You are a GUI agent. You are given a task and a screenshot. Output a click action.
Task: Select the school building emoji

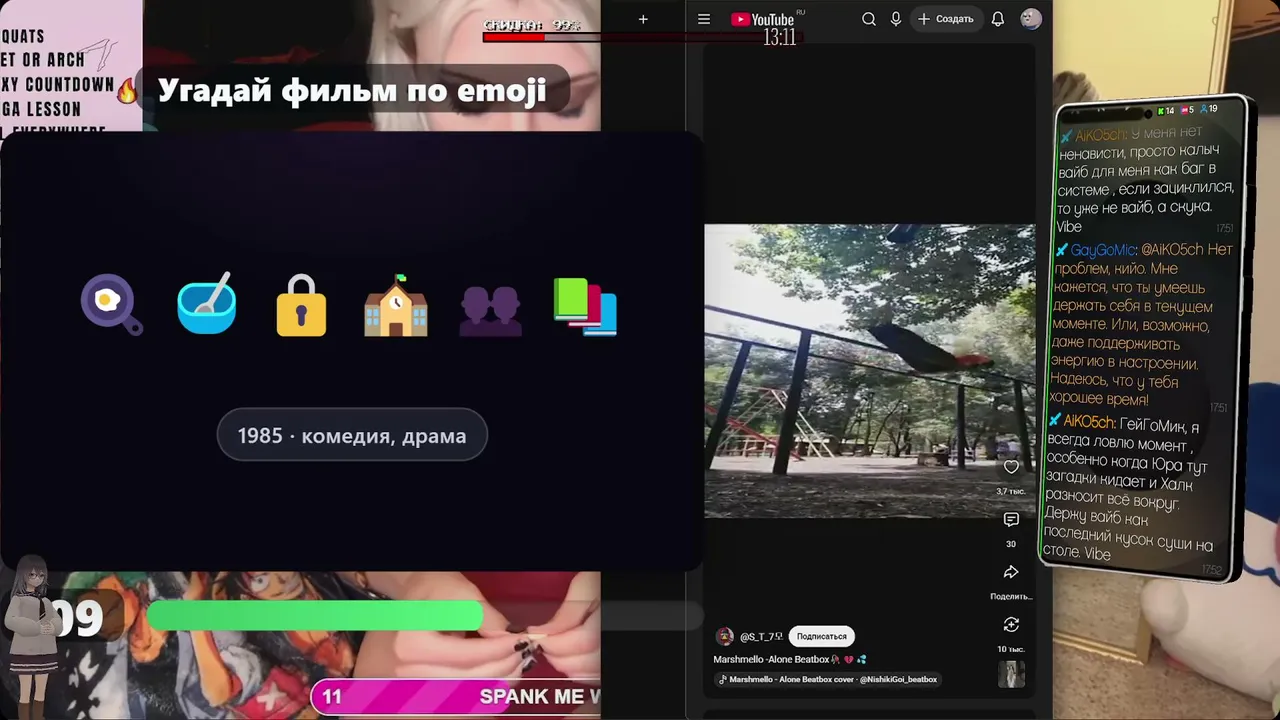point(396,304)
